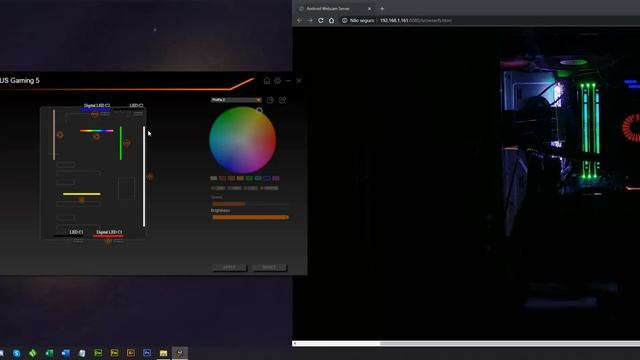Go back in the browser window
The width and height of the screenshot is (640, 360).
click(300, 20)
